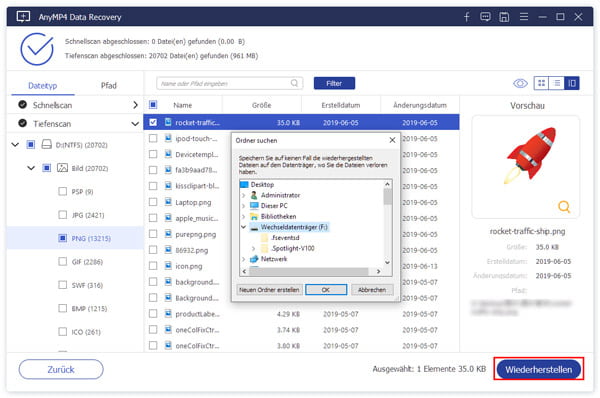Sort by Name column header
Screen dimensions: 600x398
tap(183, 105)
